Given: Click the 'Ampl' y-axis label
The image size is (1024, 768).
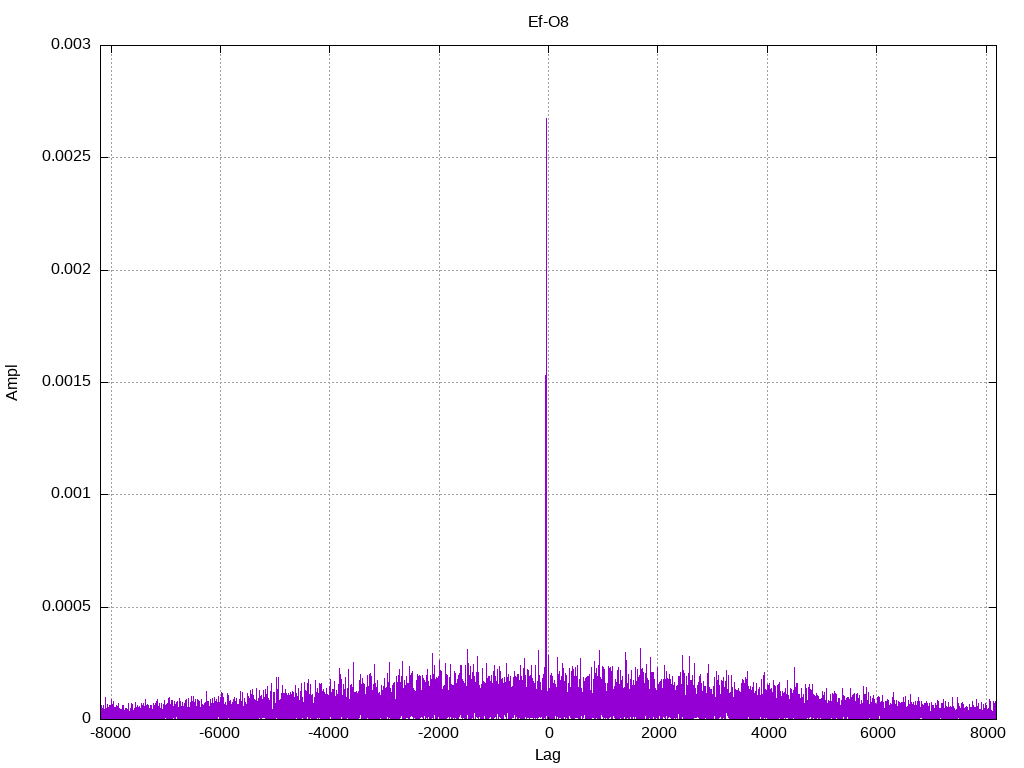Looking at the screenshot, I should pos(12,383).
